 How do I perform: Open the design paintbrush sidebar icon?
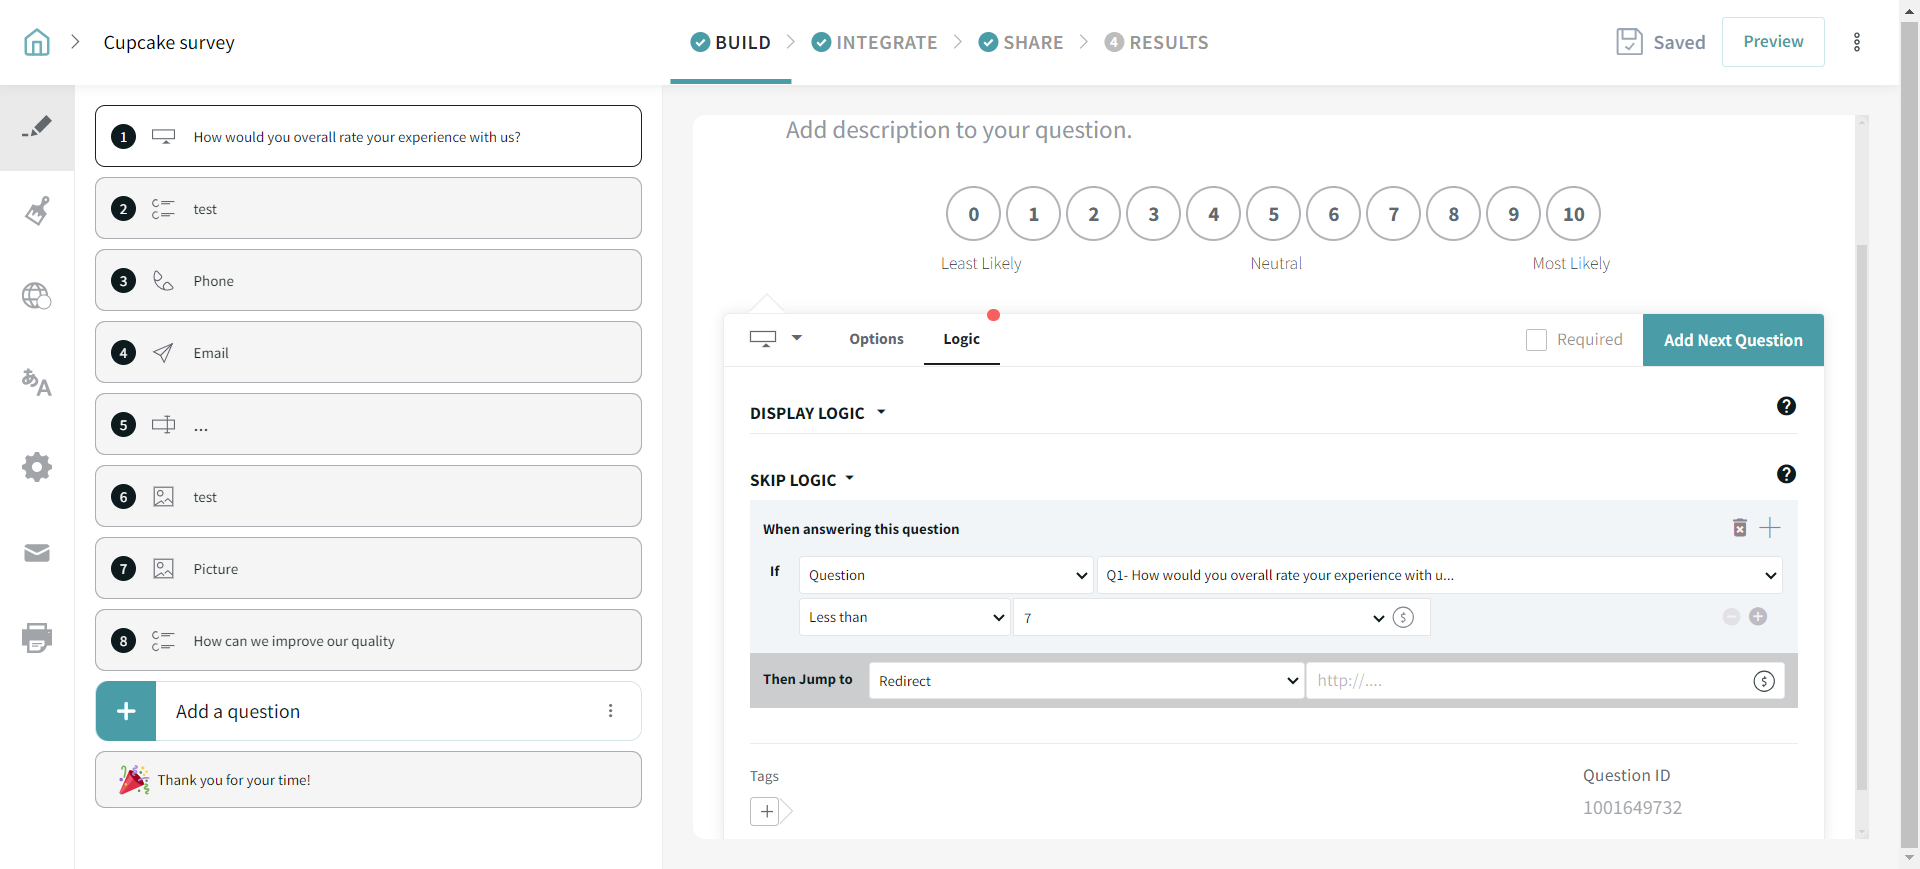(x=37, y=211)
